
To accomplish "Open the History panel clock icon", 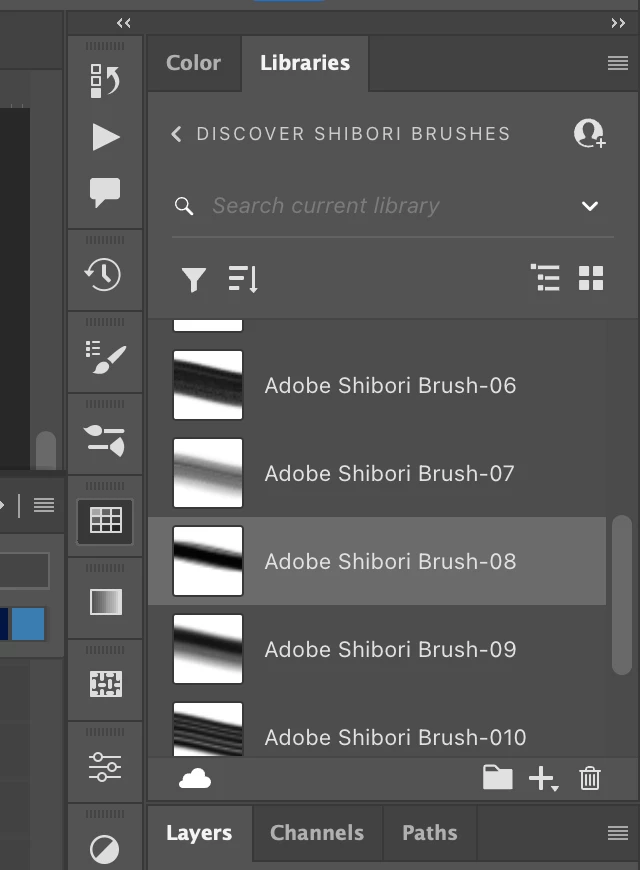I will 103,275.
